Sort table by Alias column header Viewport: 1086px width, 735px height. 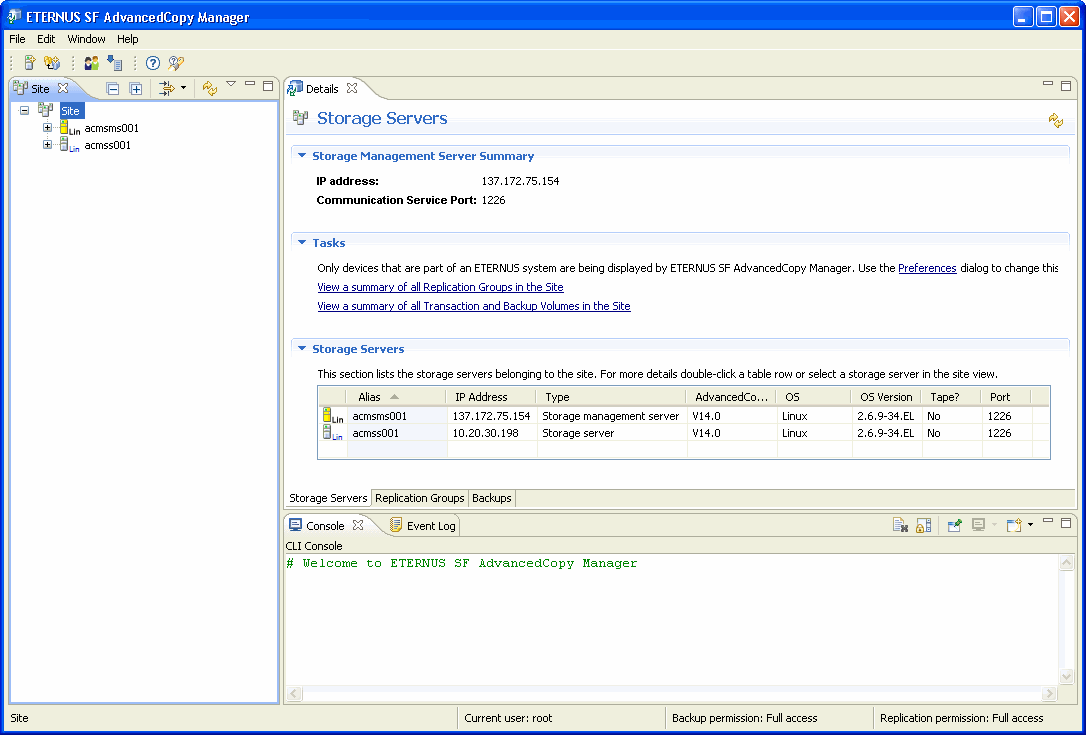pyautogui.click(x=395, y=397)
